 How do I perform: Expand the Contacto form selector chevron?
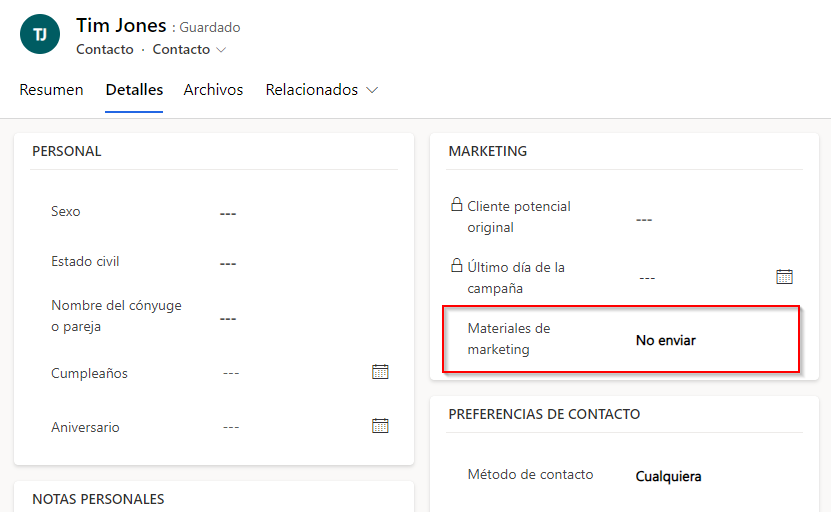tap(221, 50)
